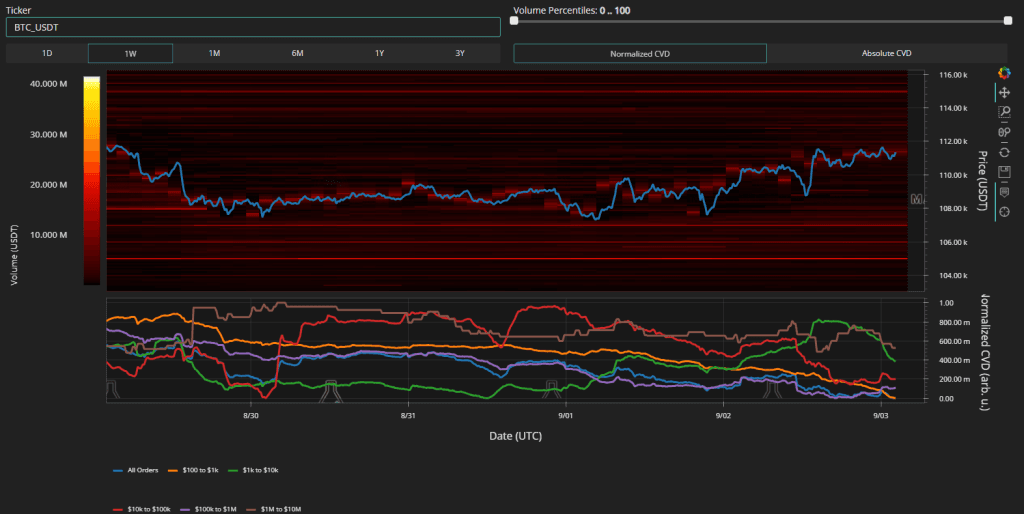The image size is (1024, 514).
Task: Open the Ticker BTC_USDT selector
Action: click(252, 28)
